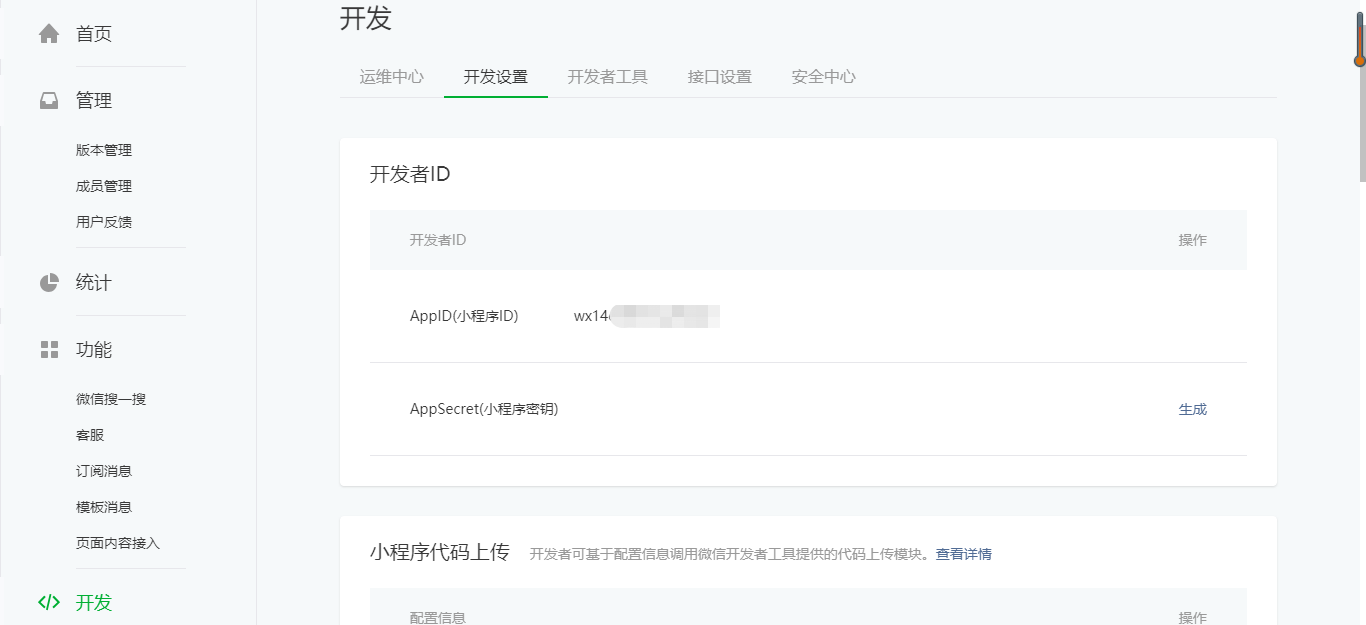
Task: Click the vertical page scrollbar
Action: [x=1360, y=110]
